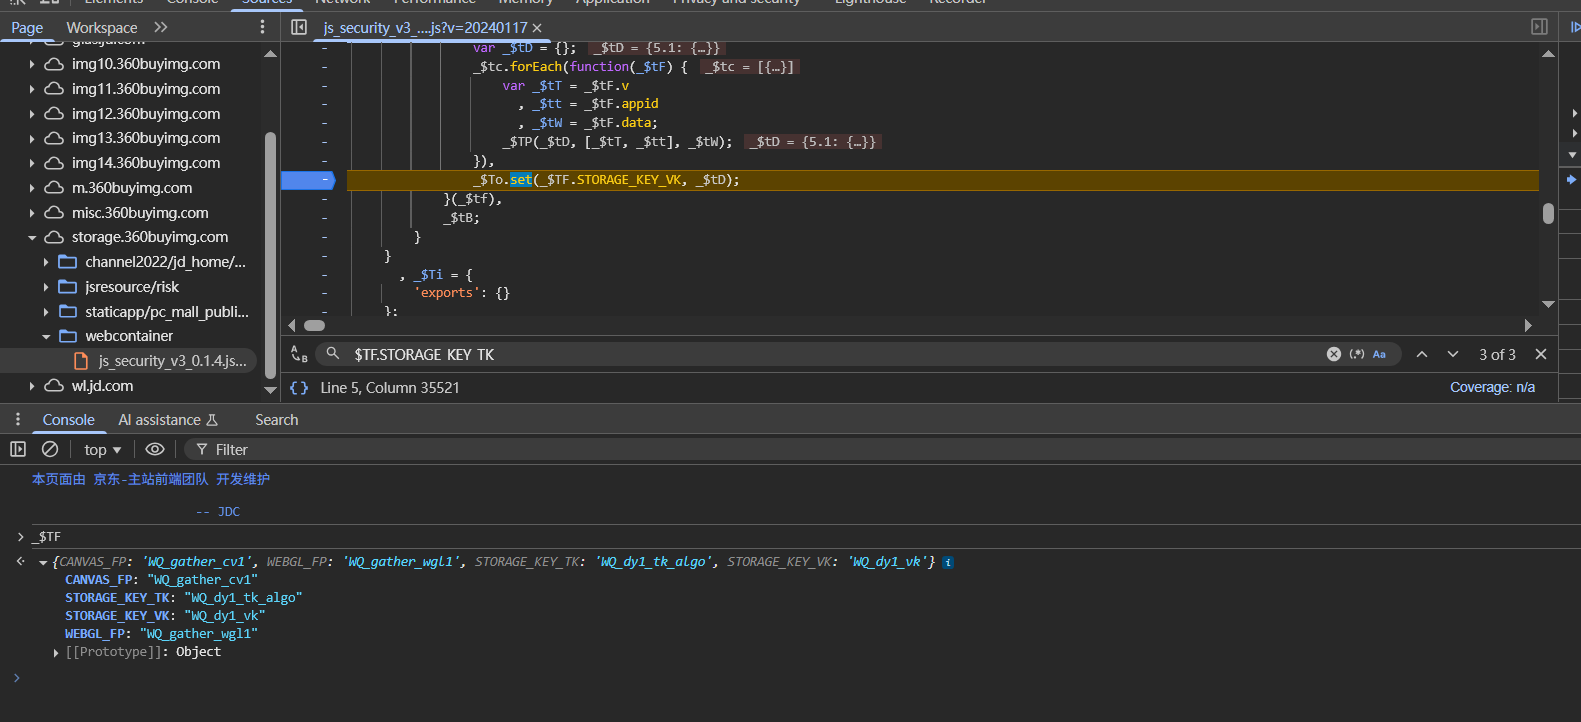Clear the find-in-file search text
The height and width of the screenshot is (722, 1581).
pyautogui.click(x=1333, y=354)
